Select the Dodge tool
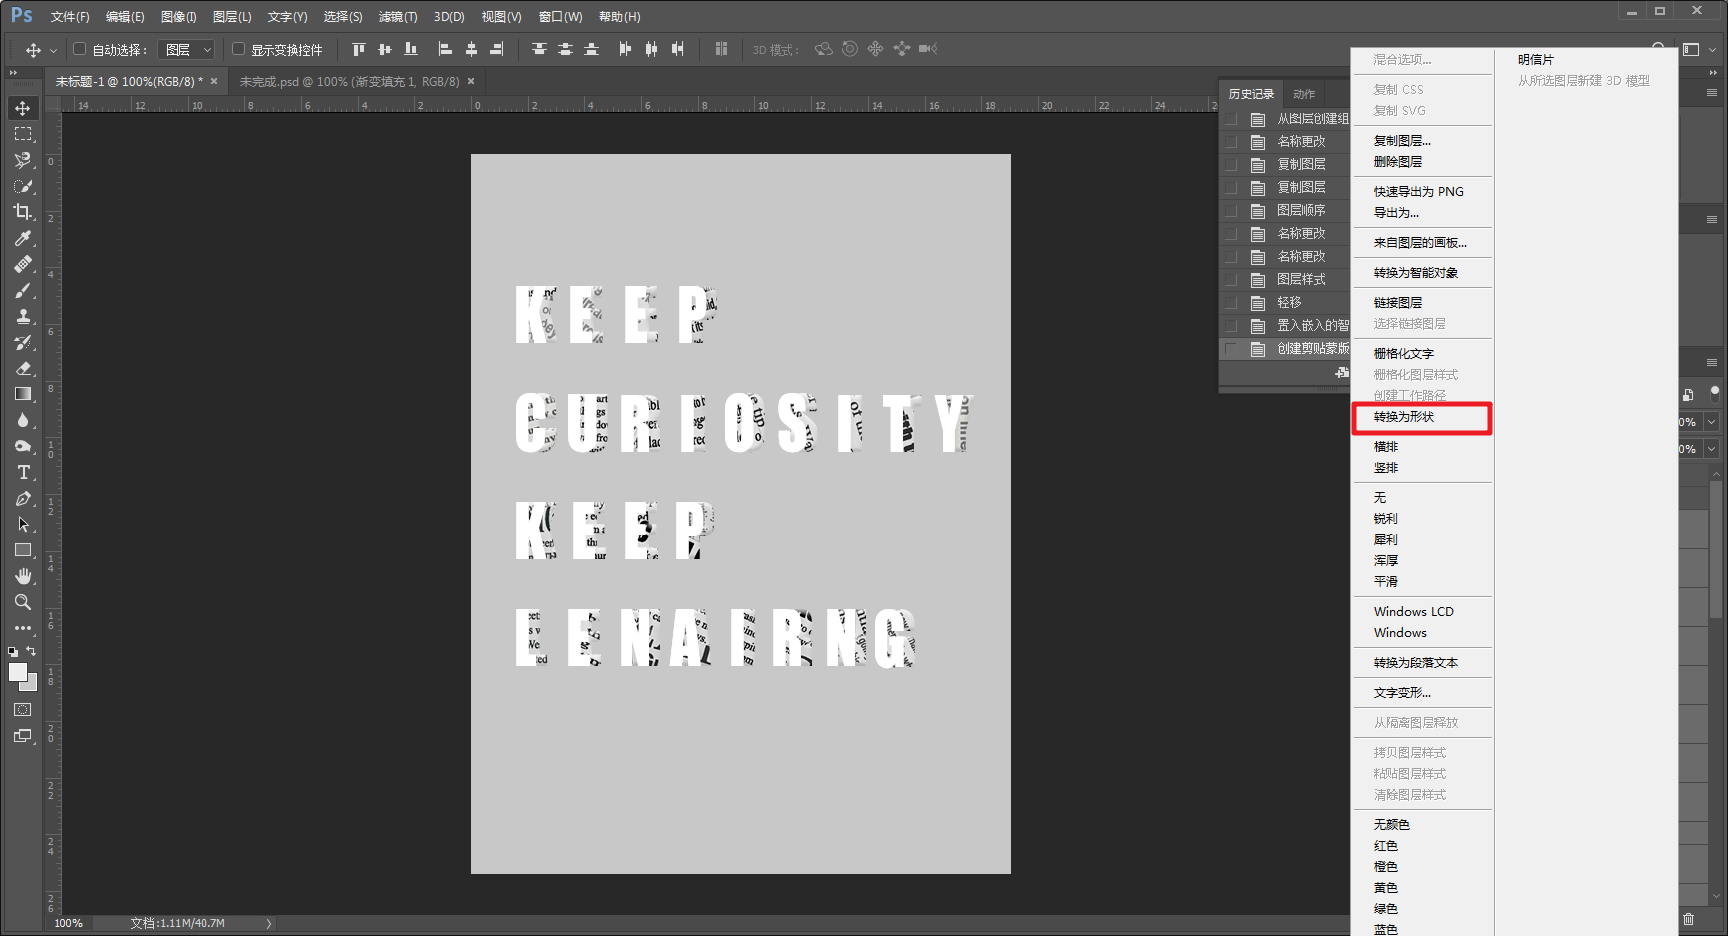This screenshot has height=936, width=1728. click(x=23, y=446)
